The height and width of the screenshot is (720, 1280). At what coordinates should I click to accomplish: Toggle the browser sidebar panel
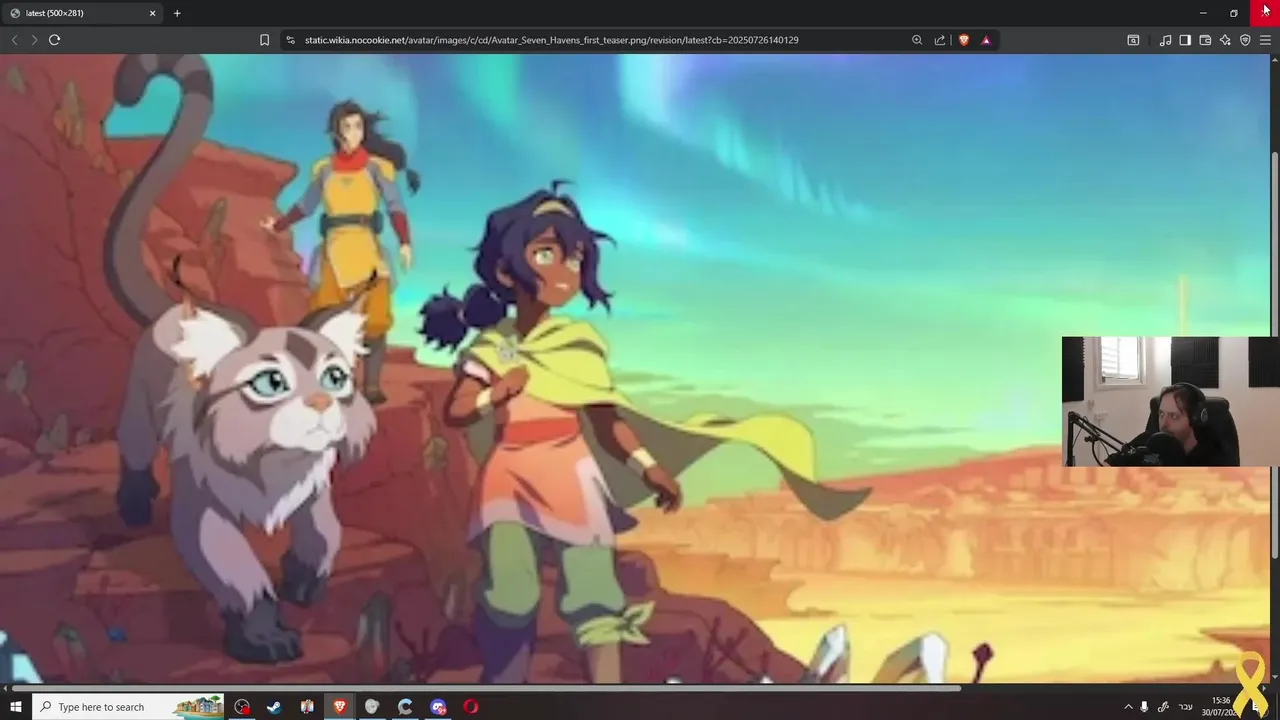click(1185, 40)
